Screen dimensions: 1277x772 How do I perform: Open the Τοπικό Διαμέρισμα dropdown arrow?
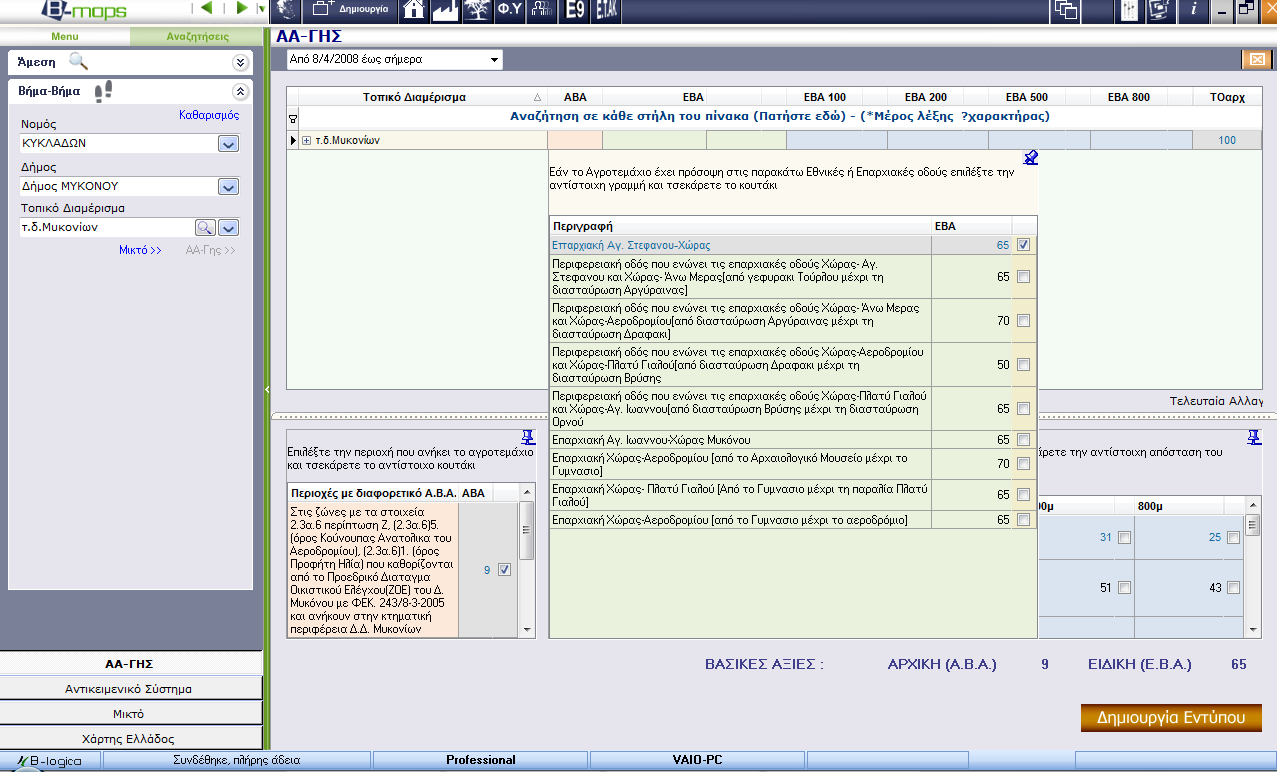point(228,227)
